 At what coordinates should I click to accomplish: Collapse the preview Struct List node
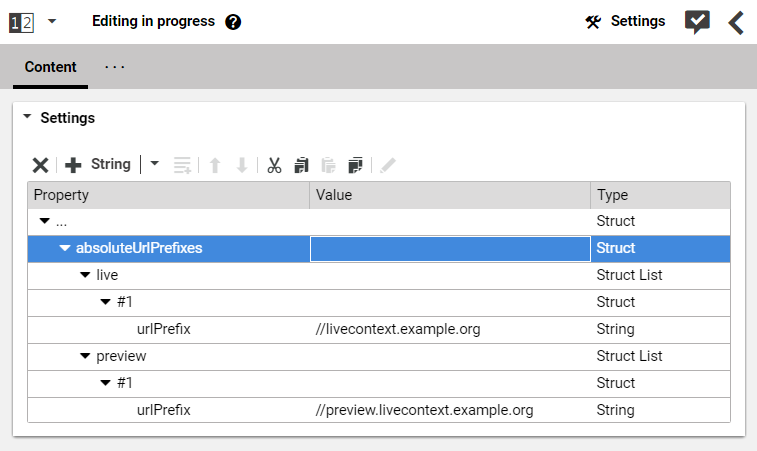[x=85, y=356]
